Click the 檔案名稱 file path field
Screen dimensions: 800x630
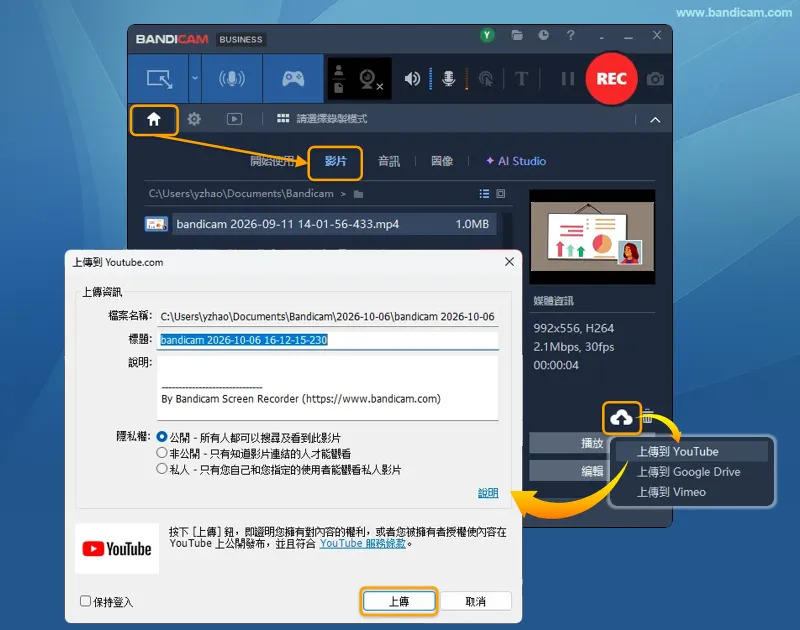328,316
